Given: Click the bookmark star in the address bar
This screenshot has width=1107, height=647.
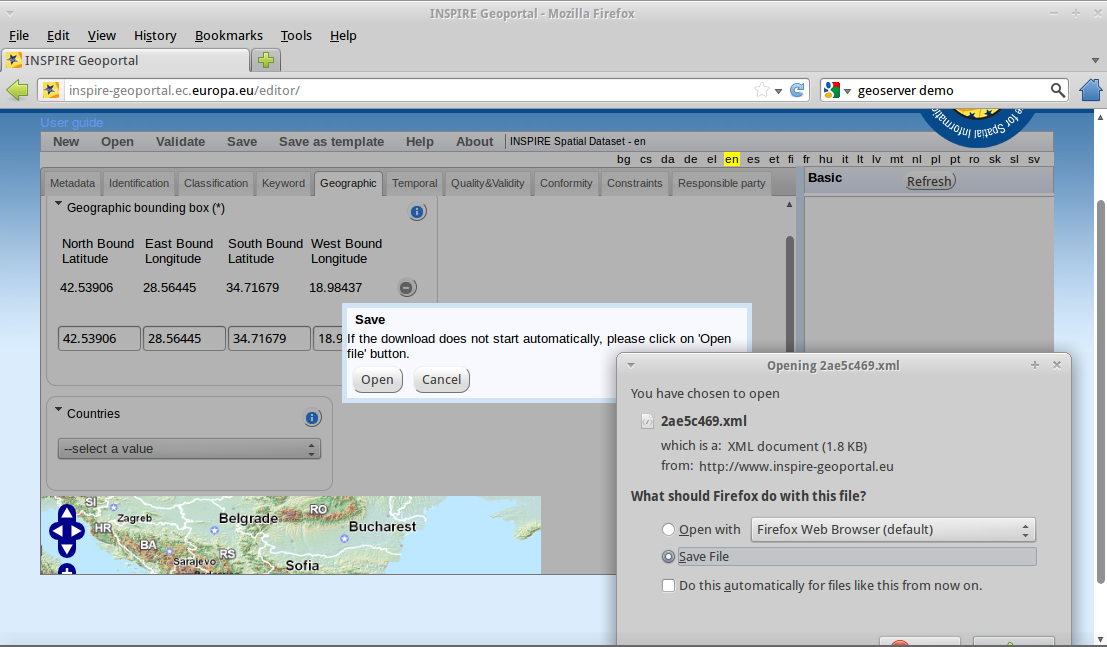Looking at the screenshot, I should [x=762, y=90].
